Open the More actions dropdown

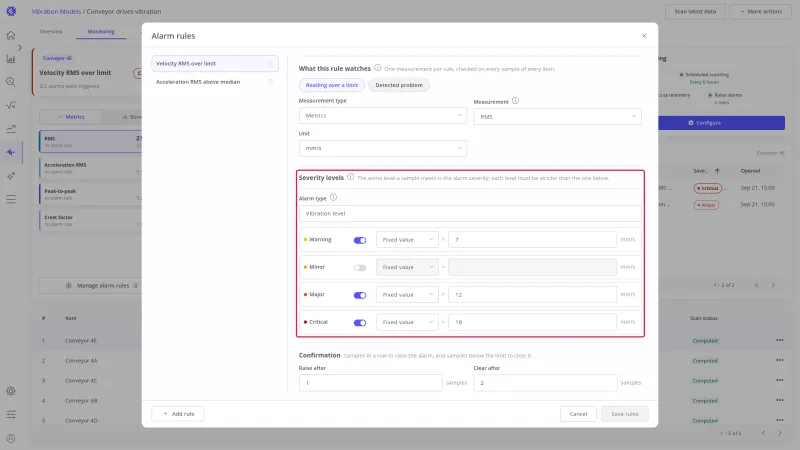pyautogui.click(x=761, y=11)
